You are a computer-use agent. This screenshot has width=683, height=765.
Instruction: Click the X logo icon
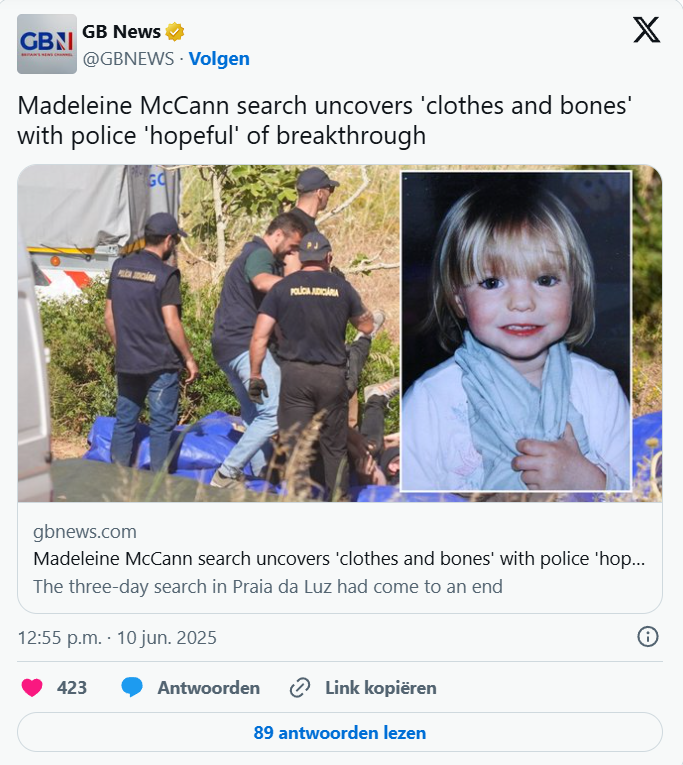pyautogui.click(x=646, y=30)
